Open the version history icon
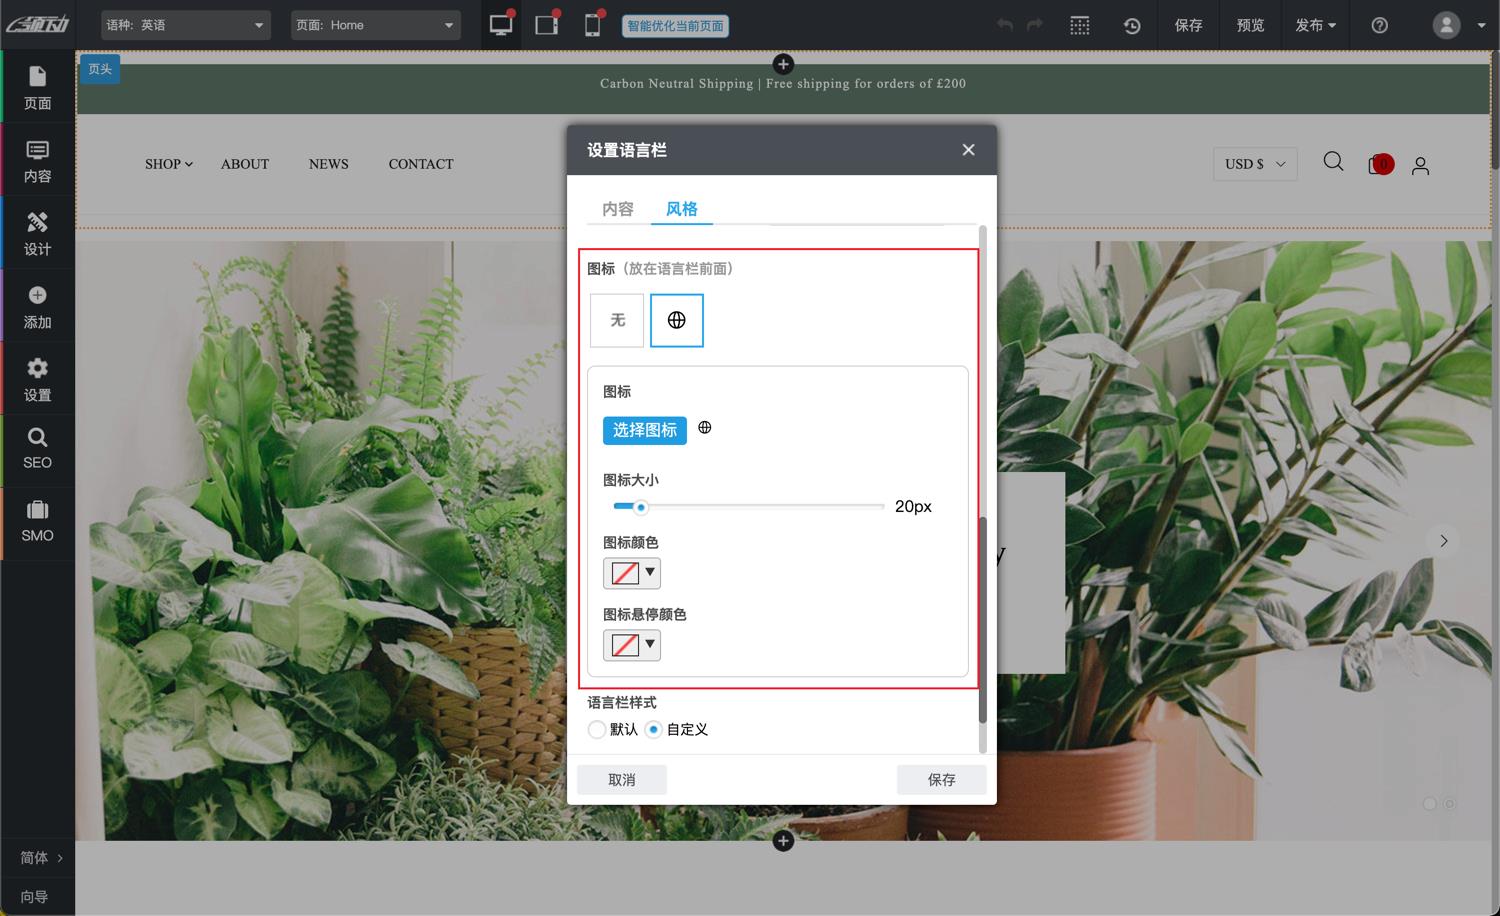 point(1131,25)
